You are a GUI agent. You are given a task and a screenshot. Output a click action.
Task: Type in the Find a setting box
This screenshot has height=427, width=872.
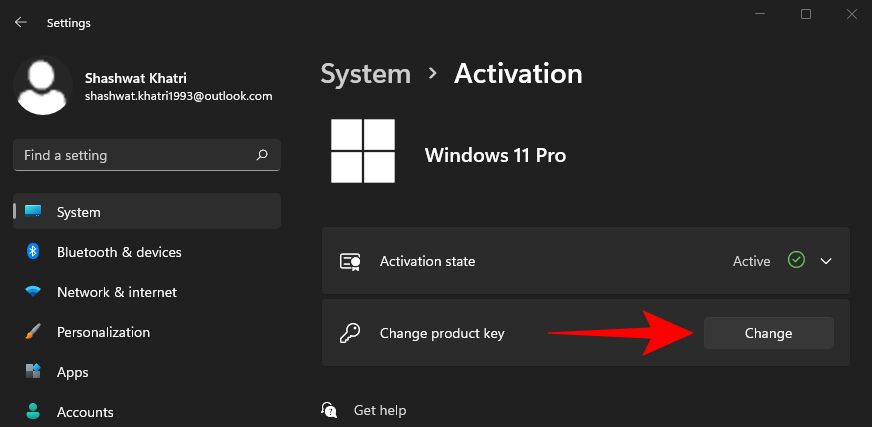tap(135, 155)
